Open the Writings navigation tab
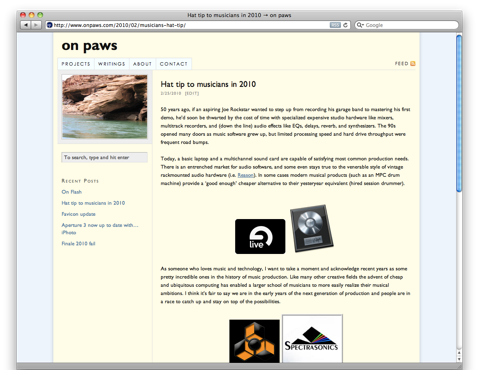479x370 pixels. (x=111, y=64)
